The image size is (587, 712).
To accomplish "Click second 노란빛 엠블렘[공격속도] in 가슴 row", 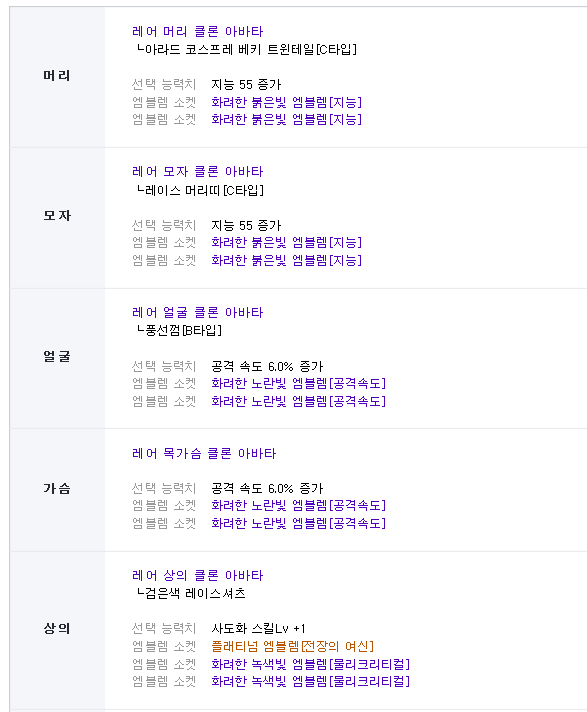I will (298, 523).
